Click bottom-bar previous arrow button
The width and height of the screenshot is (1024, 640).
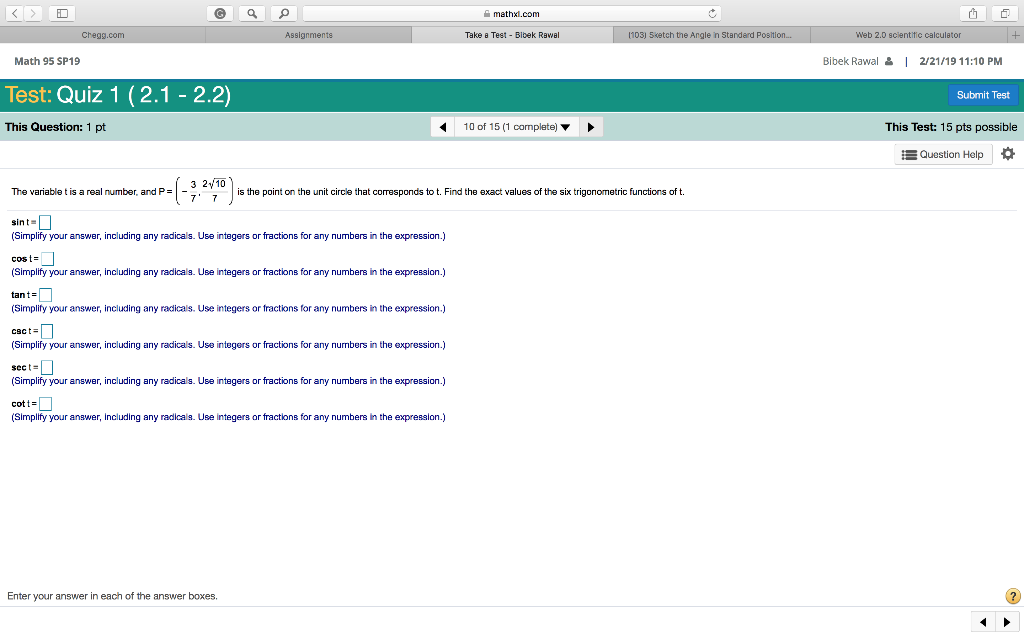[x=983, y=622]
